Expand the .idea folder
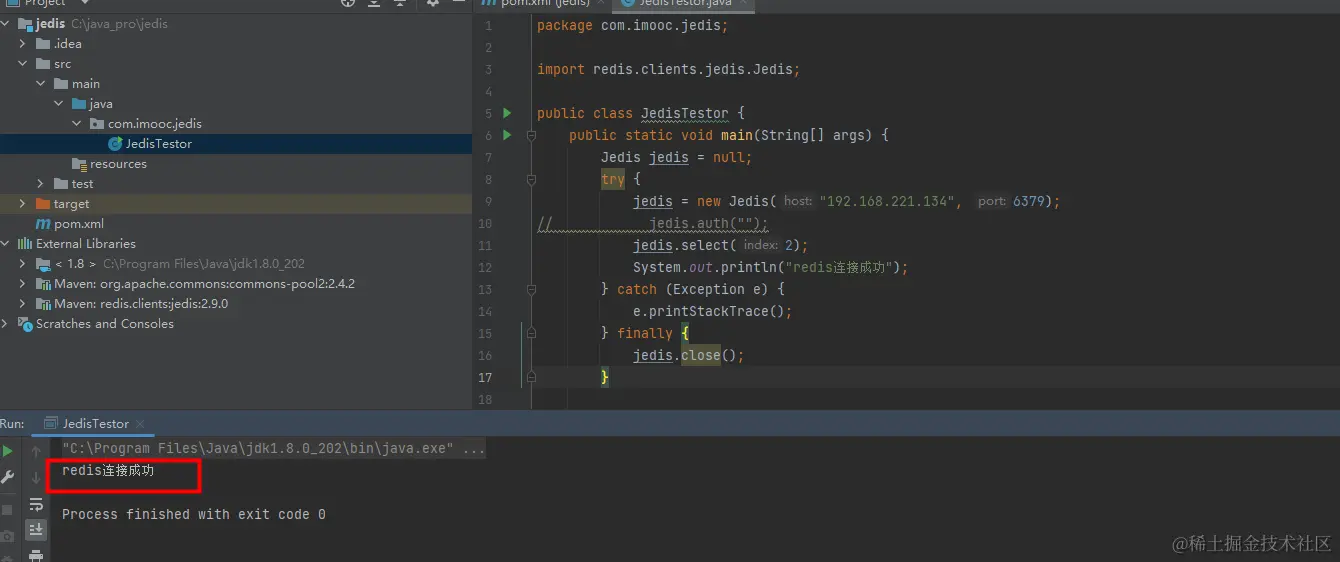 click(x=24, y=44)
